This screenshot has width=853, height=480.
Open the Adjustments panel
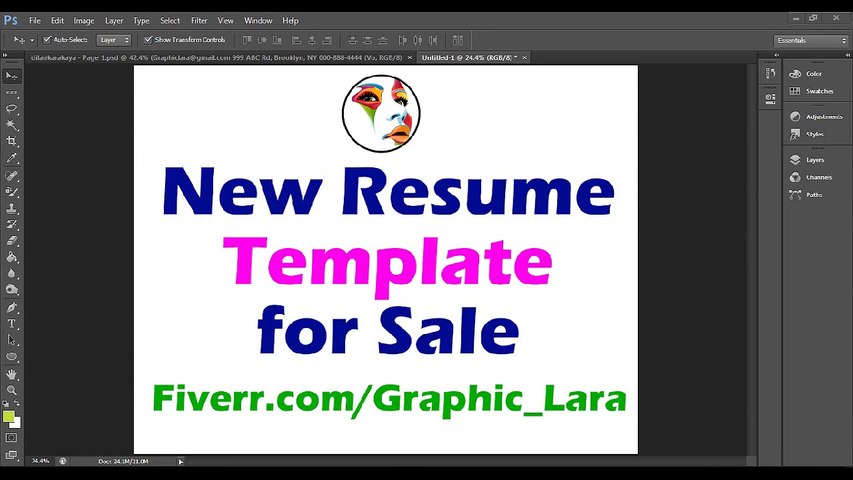pyautogui.click(x=814, y=116)
